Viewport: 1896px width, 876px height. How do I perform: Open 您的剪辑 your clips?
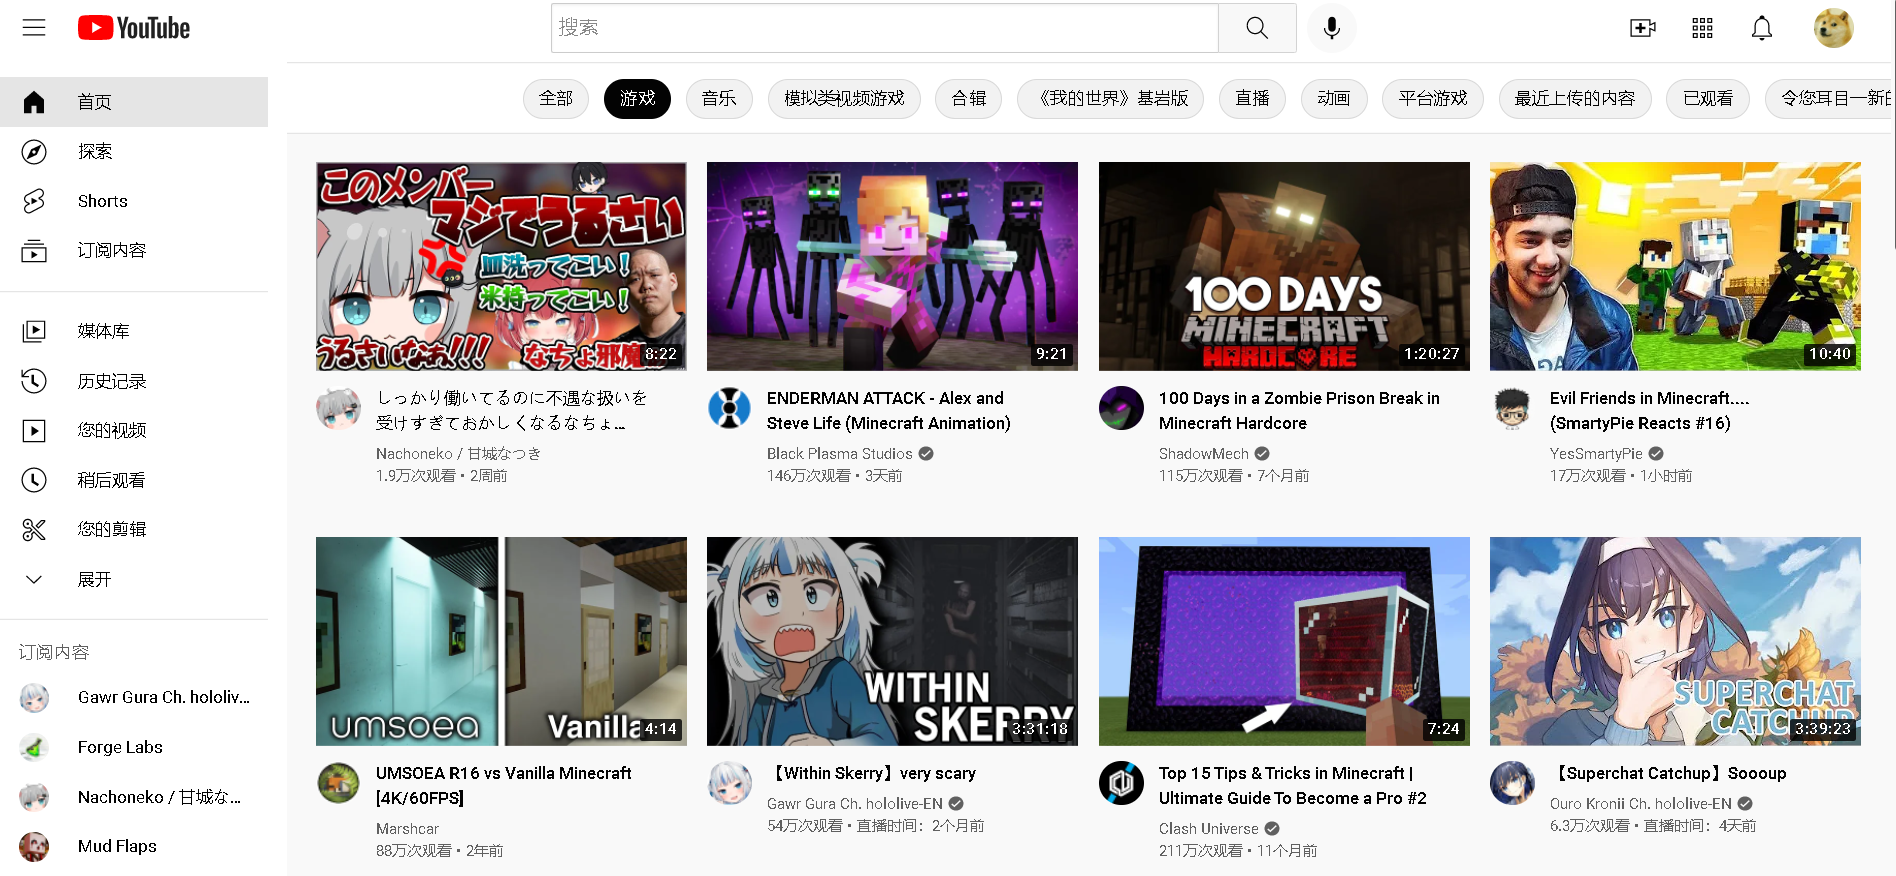pyautogui.click(x=134, y=530)
